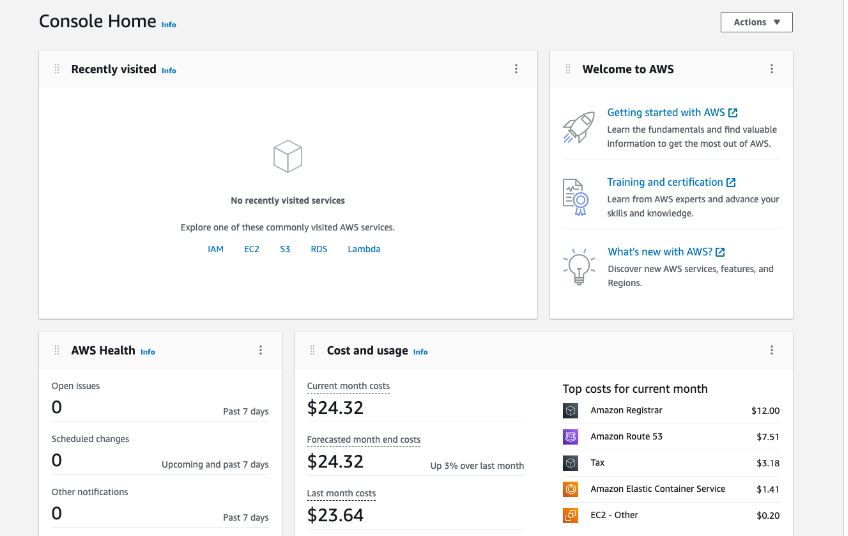Open Info next to Cost and usage
The image size is (848, 536).
coord(420,352)
